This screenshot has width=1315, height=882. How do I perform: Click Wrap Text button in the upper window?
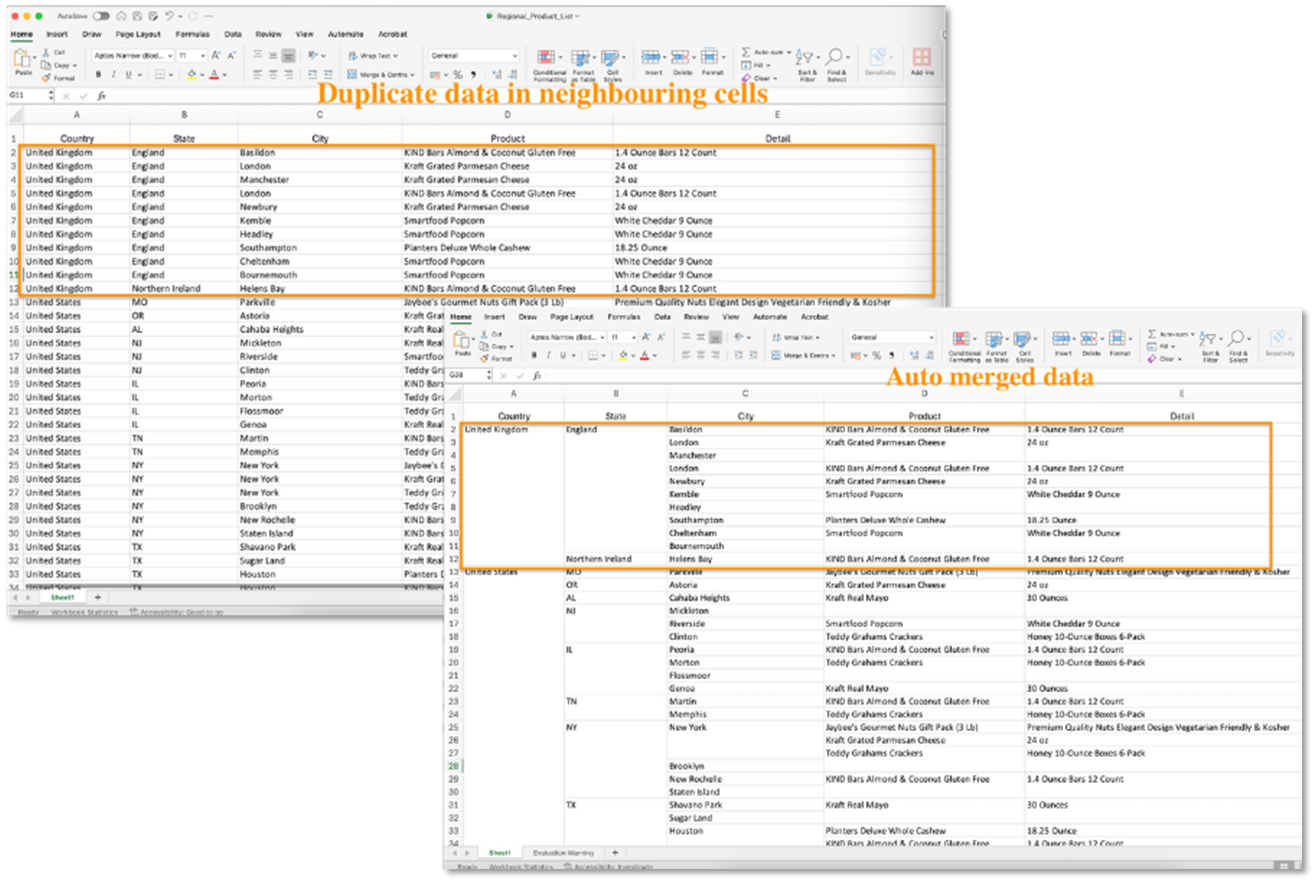(373, 56)
